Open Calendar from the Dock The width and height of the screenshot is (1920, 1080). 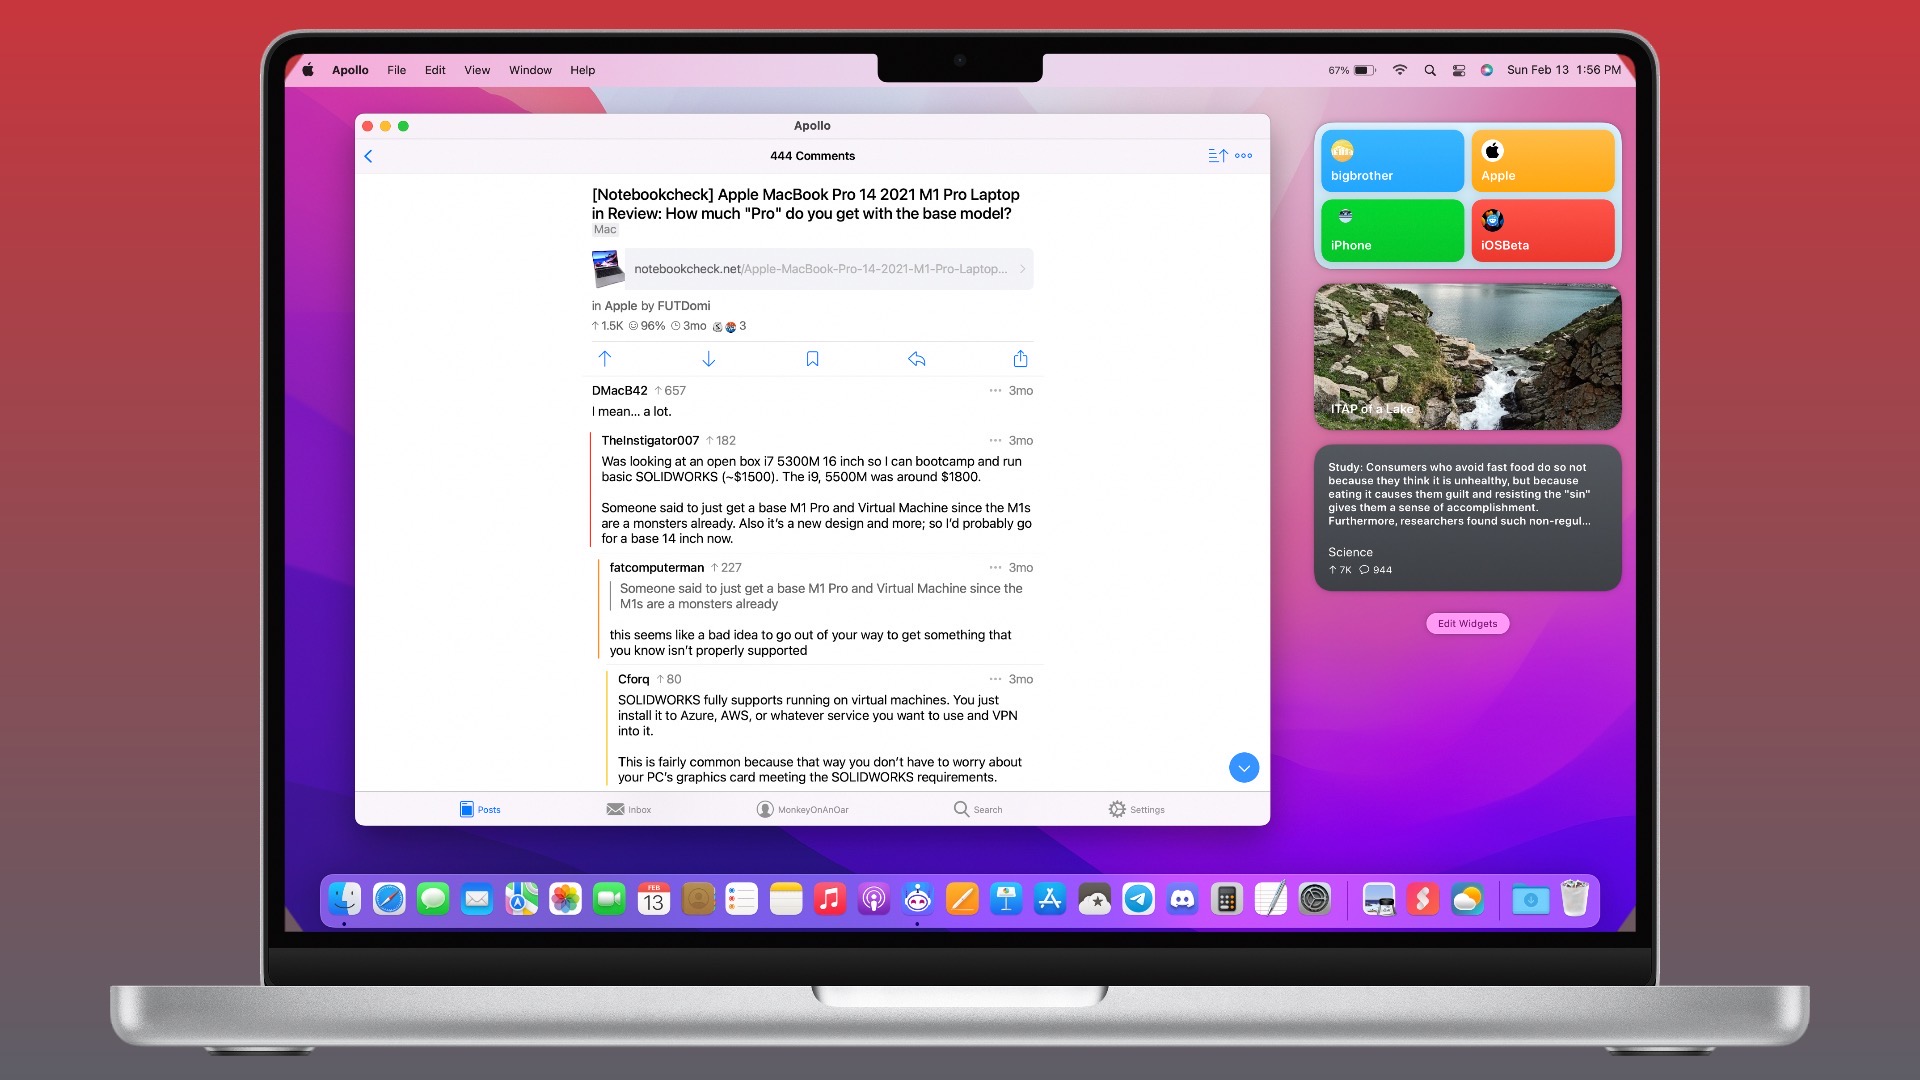(x=653, y=899)
